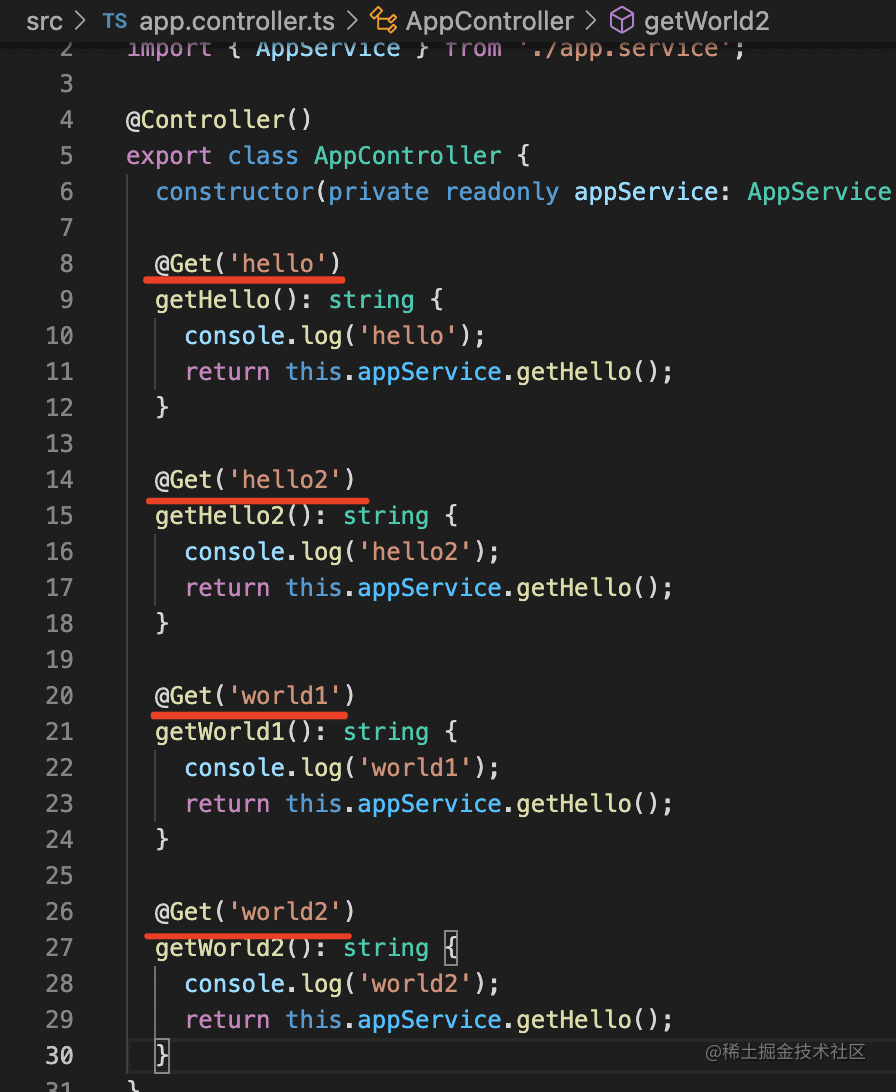Click the TS file icon in breadcrumb
The height and width of the screenshot is (1092, 896).
[115, 21]
